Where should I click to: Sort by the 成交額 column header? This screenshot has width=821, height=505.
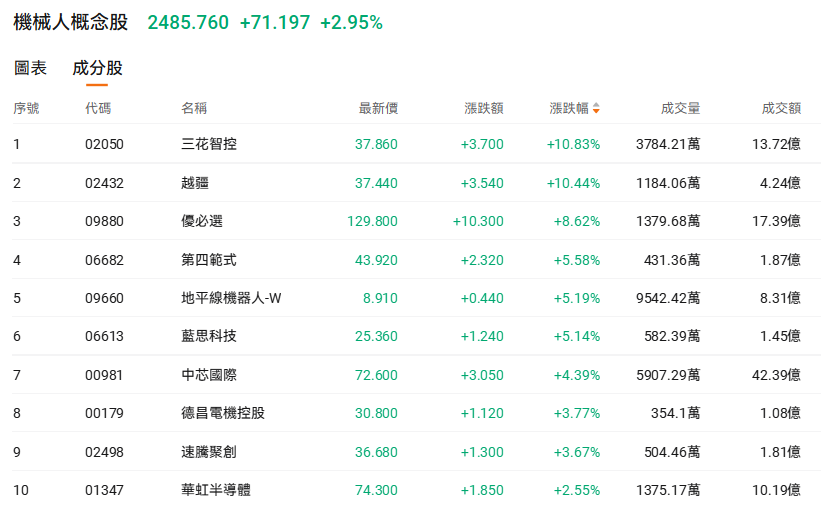(x=781, y=108)
